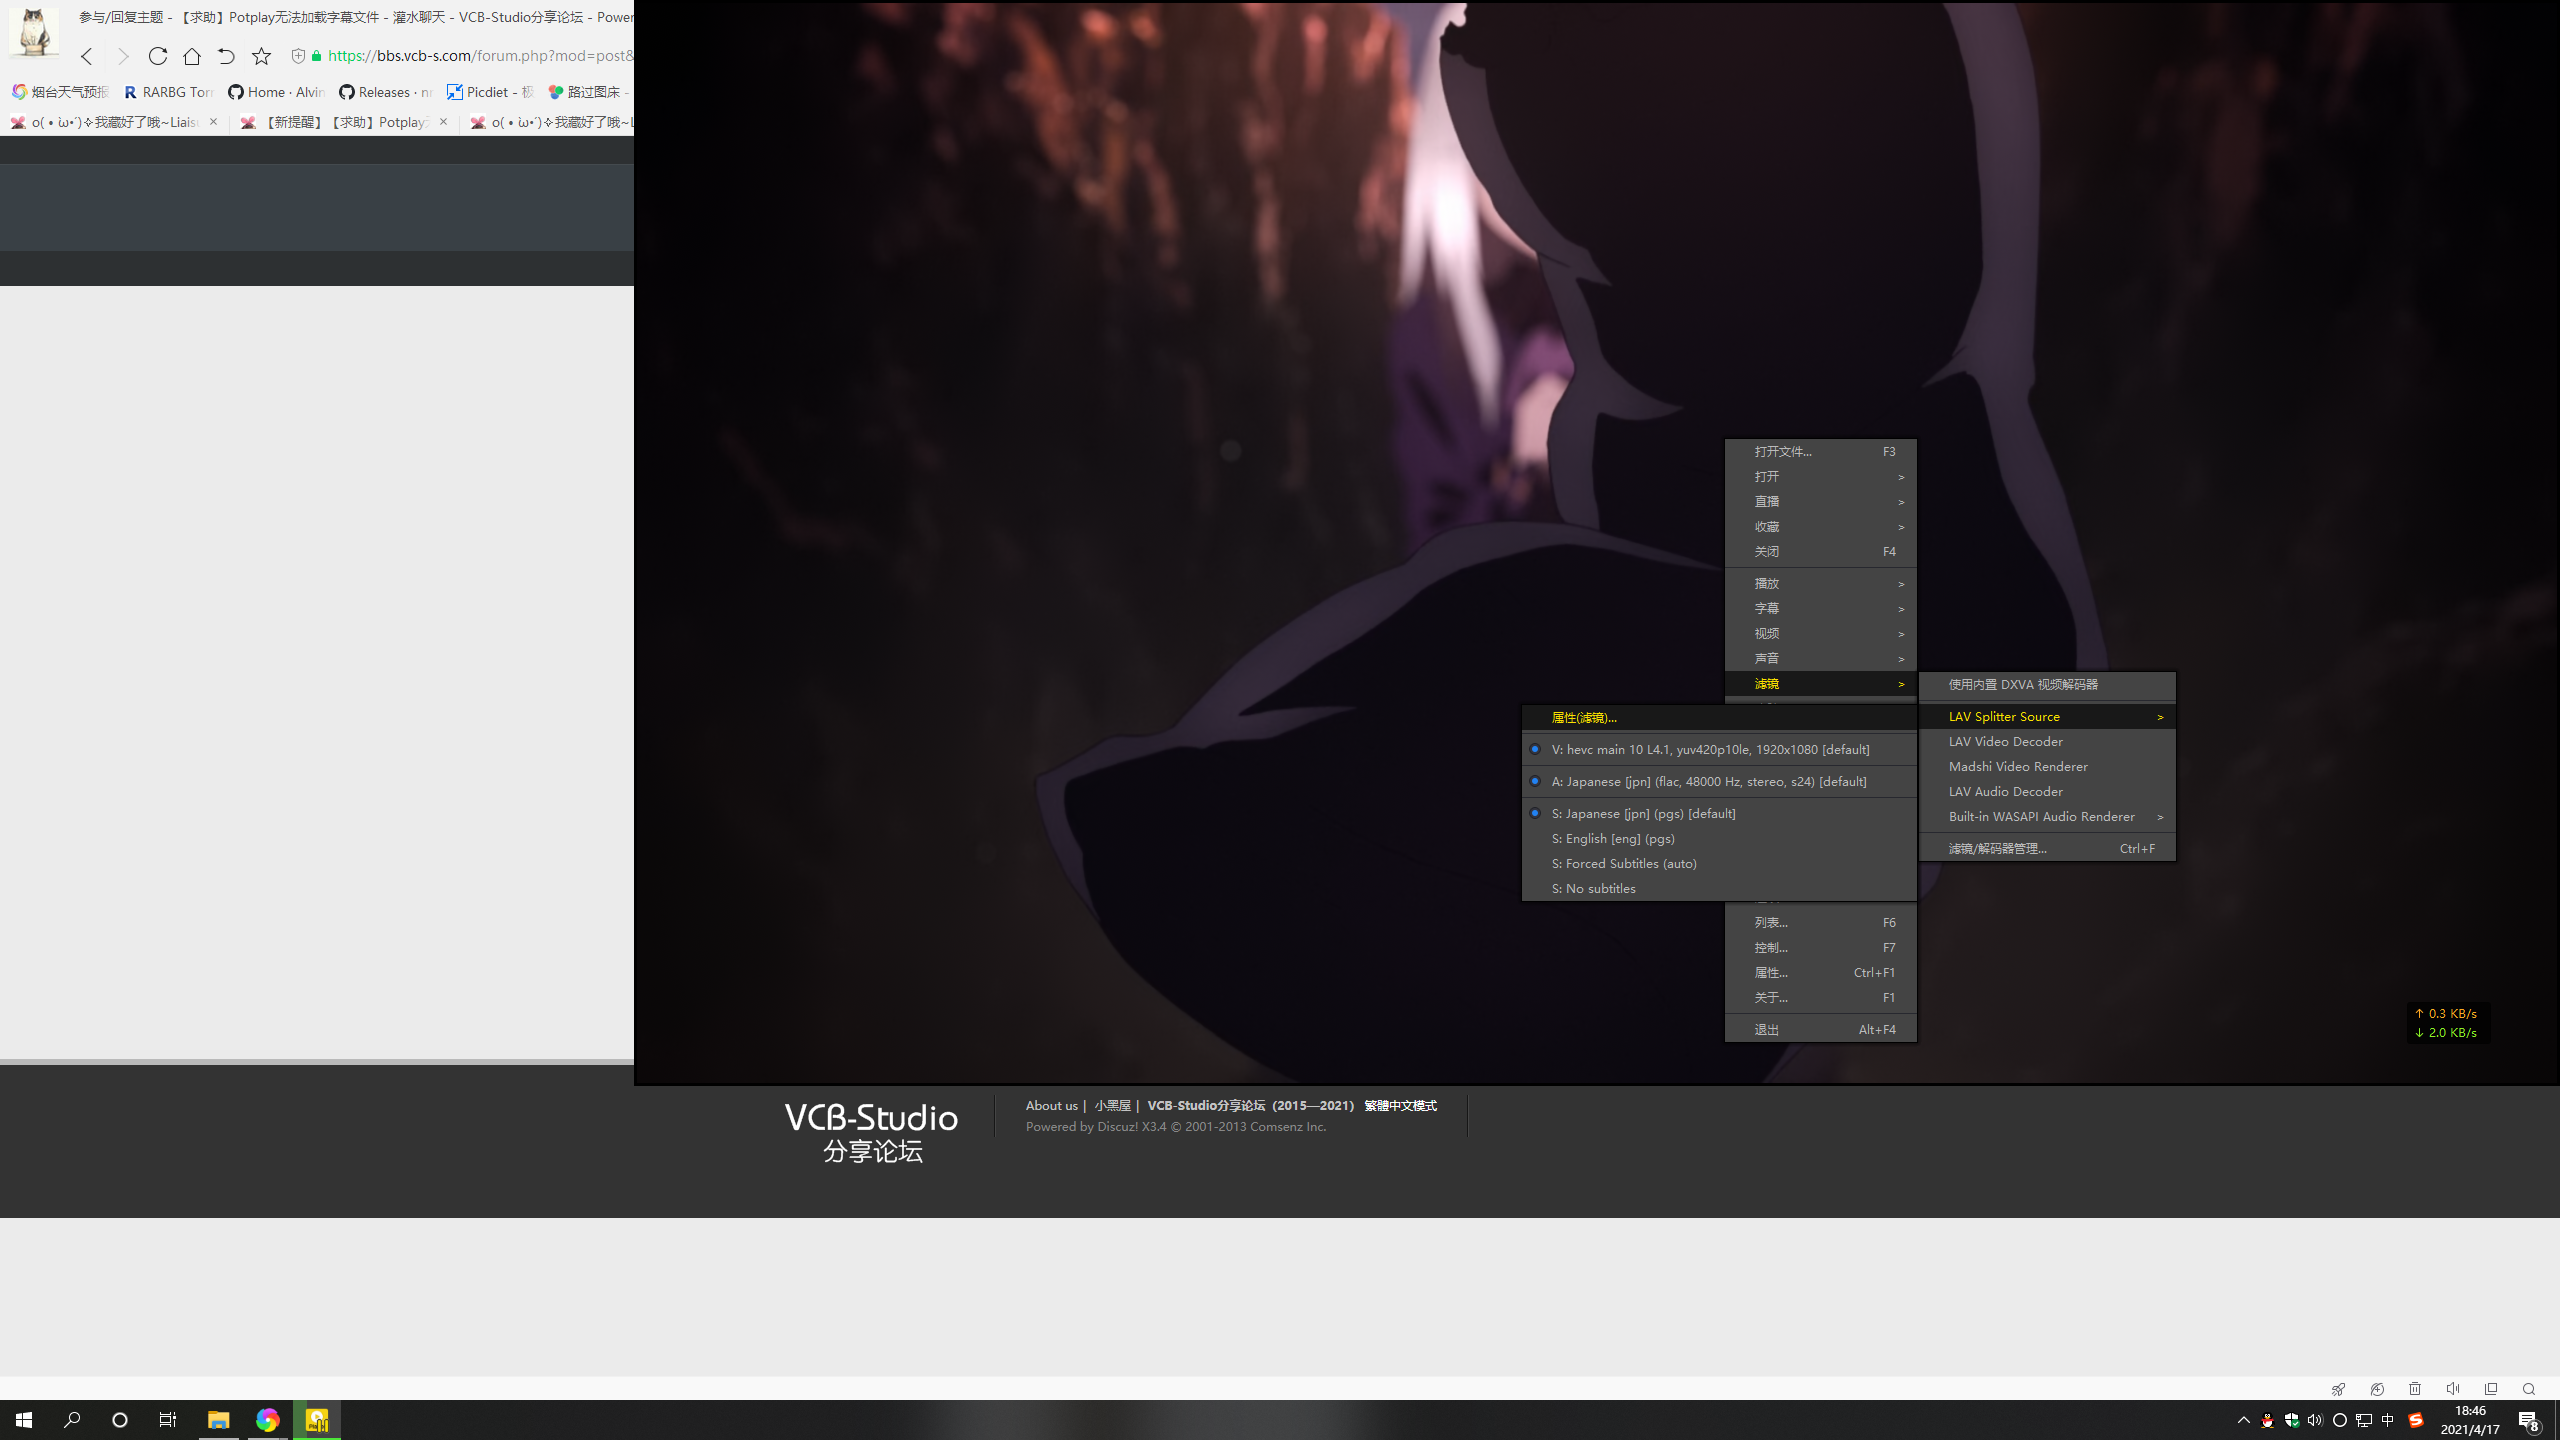This screenshot has width=2560, height=1440.
Task: Expand the 直播 submenu
Action: [x=1820, y=502]
